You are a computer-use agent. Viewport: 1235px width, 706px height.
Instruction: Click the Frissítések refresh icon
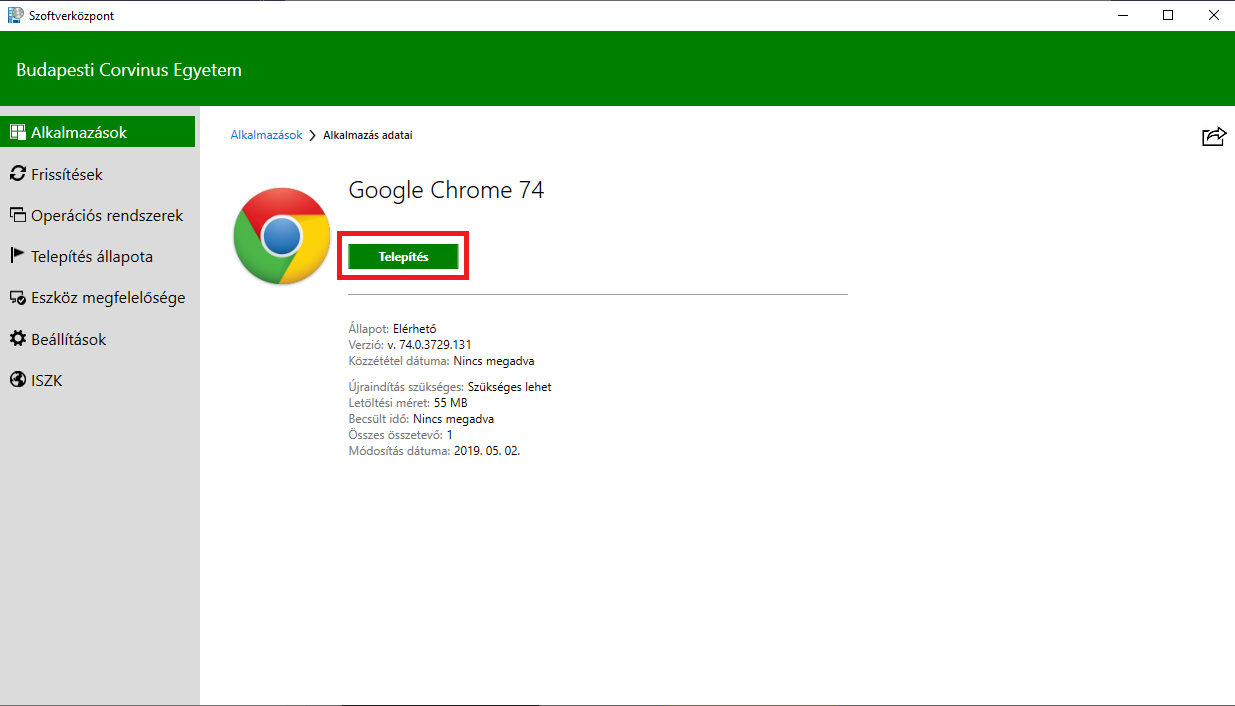[x=17, y=174]
